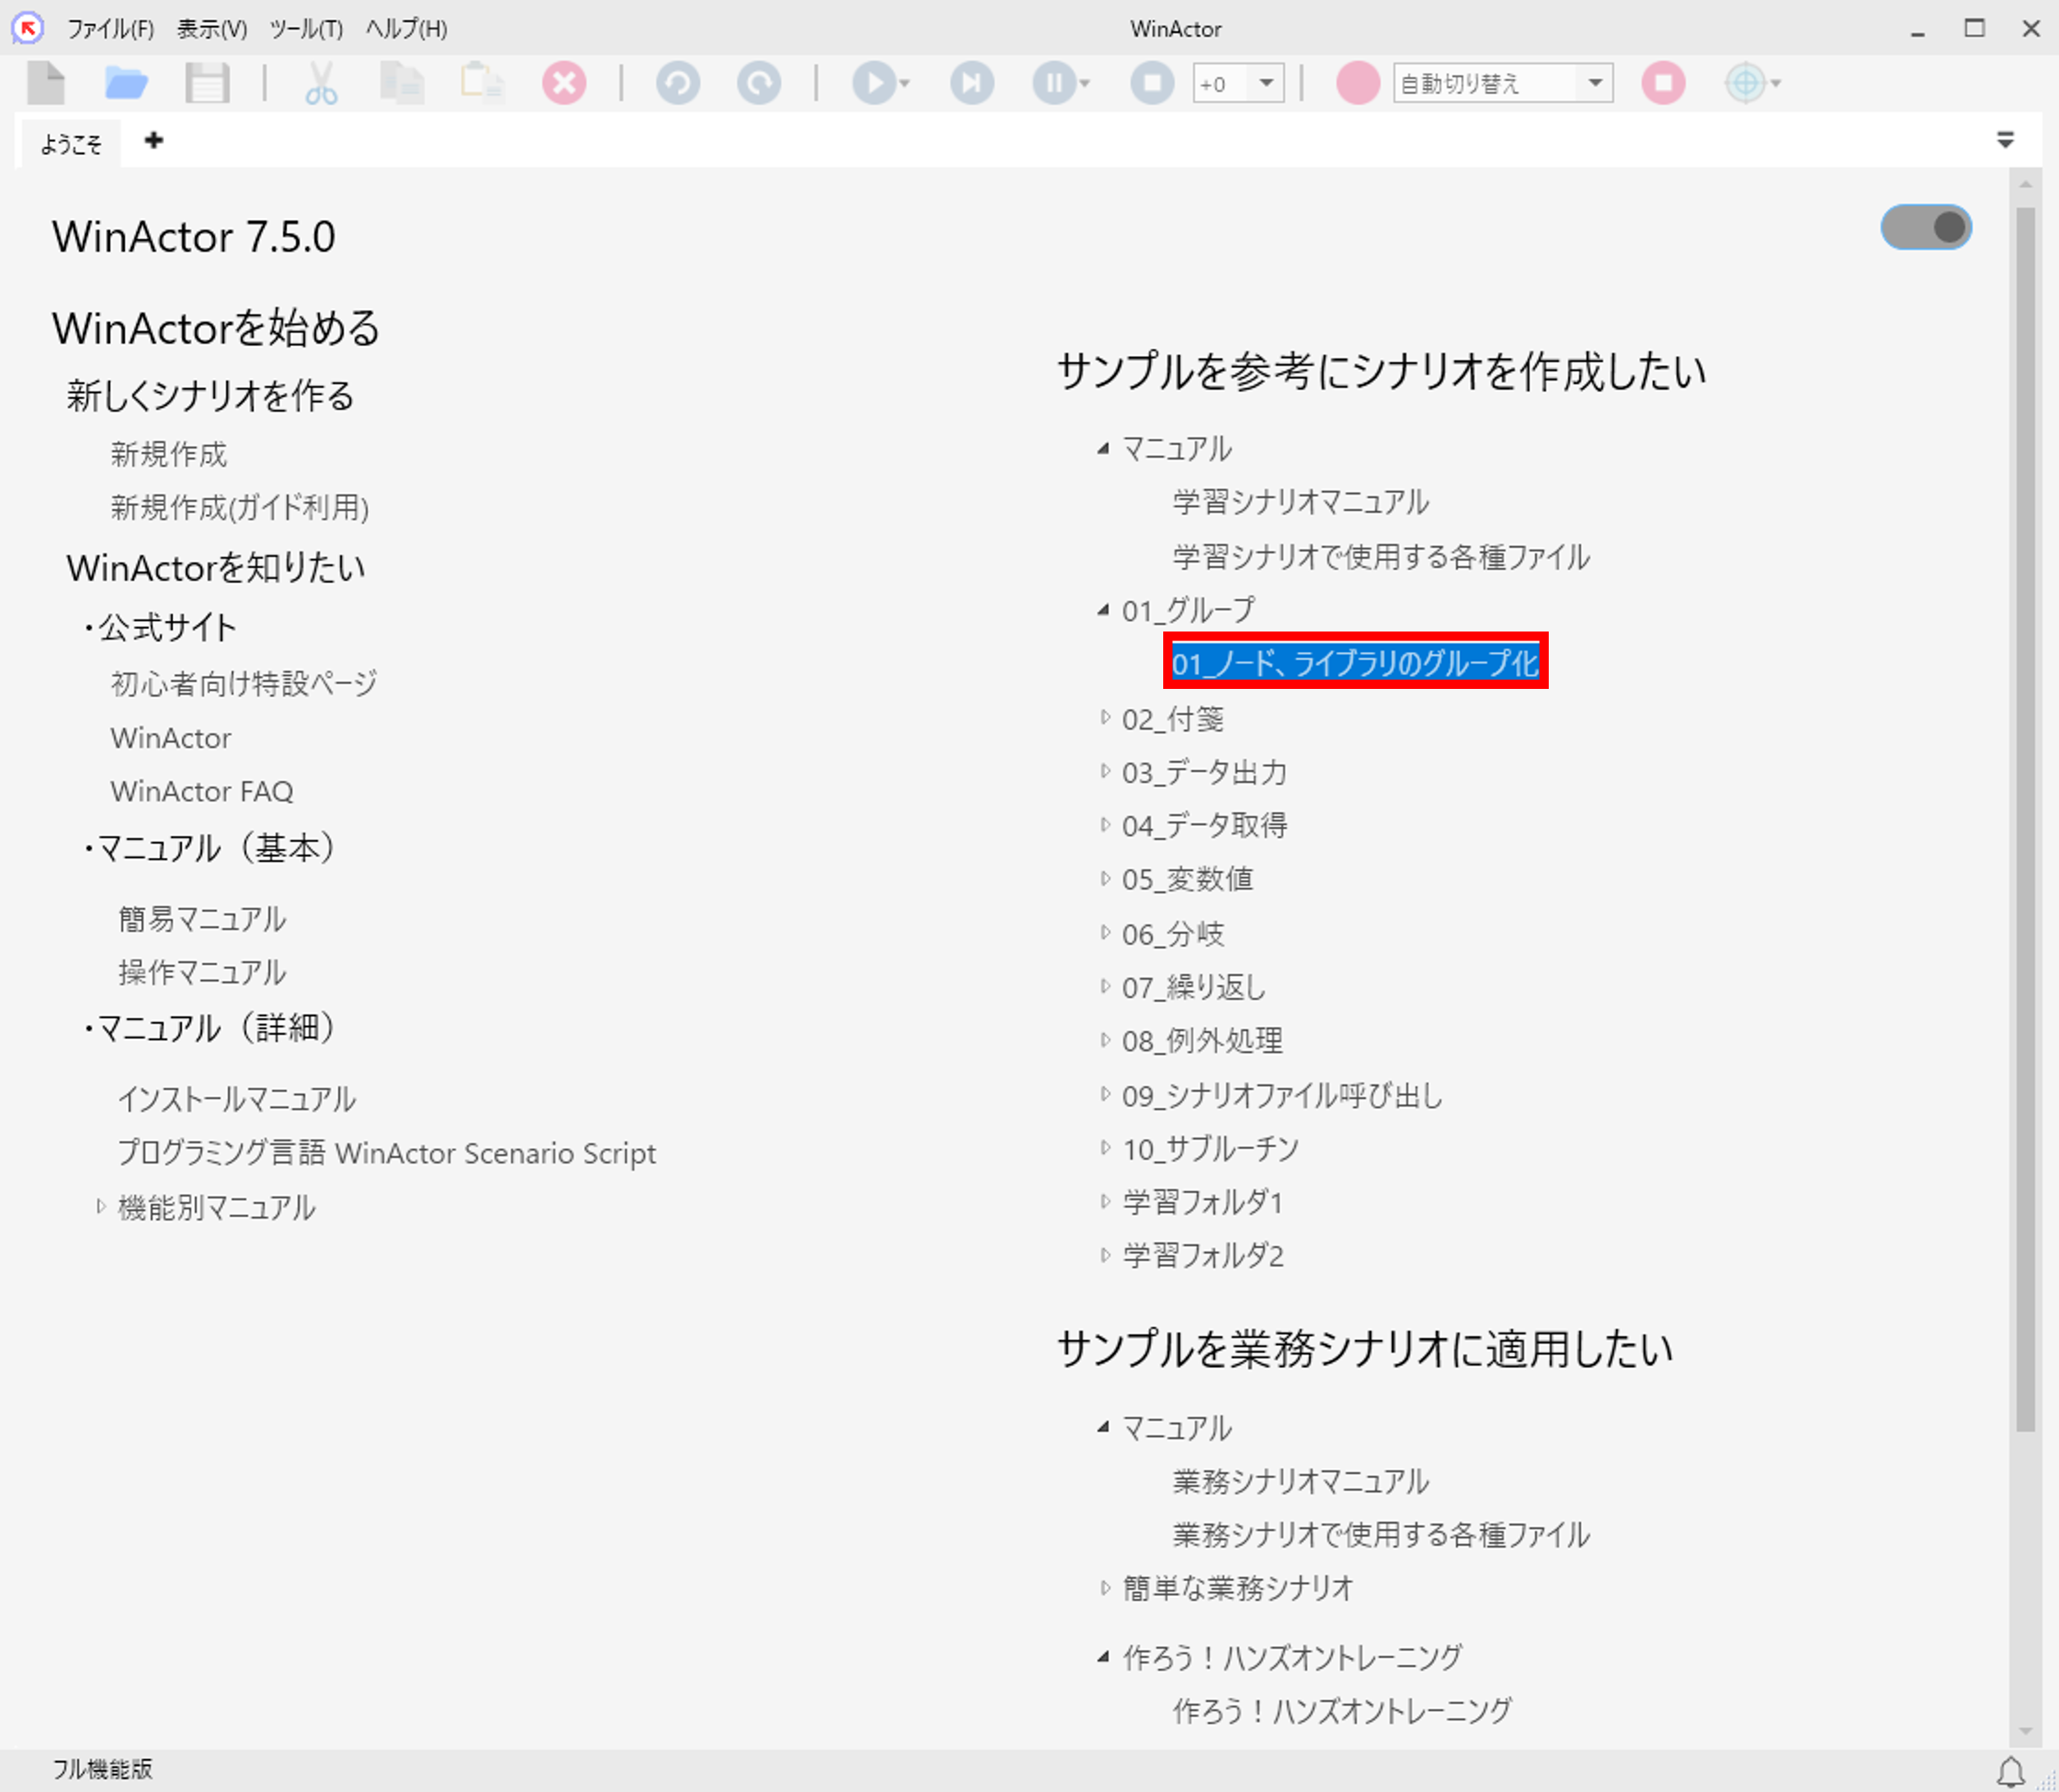Screen dimensions: 2059x1792
Task: Open プログラミング言語 WinActor Scenario Script link
Action: pos(387,1153)
